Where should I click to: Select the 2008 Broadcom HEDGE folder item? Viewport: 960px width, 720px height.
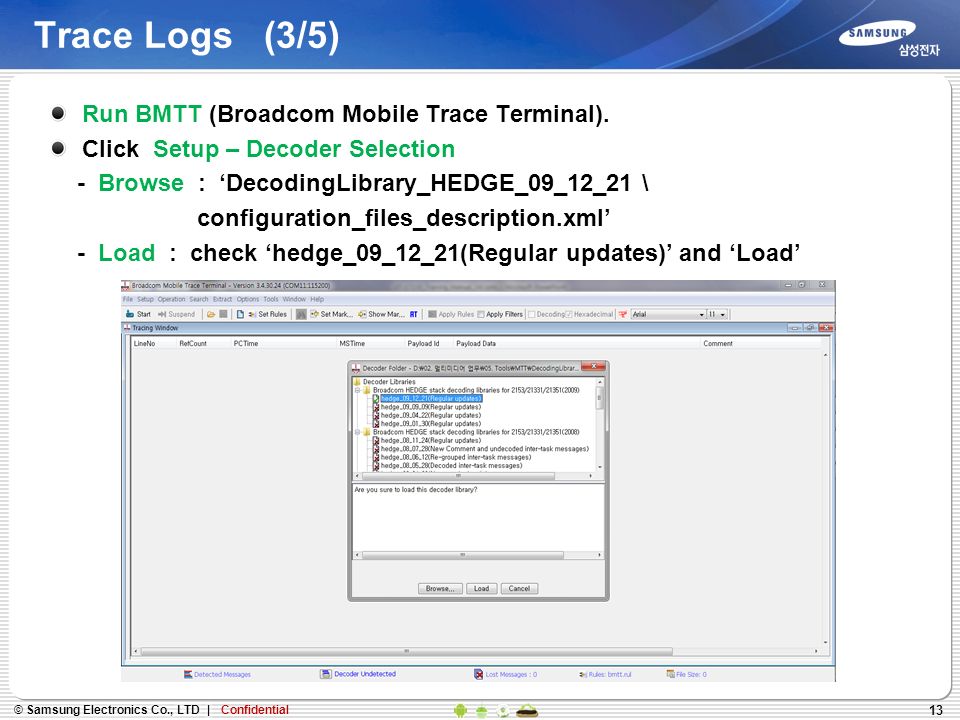pos(476,432)
